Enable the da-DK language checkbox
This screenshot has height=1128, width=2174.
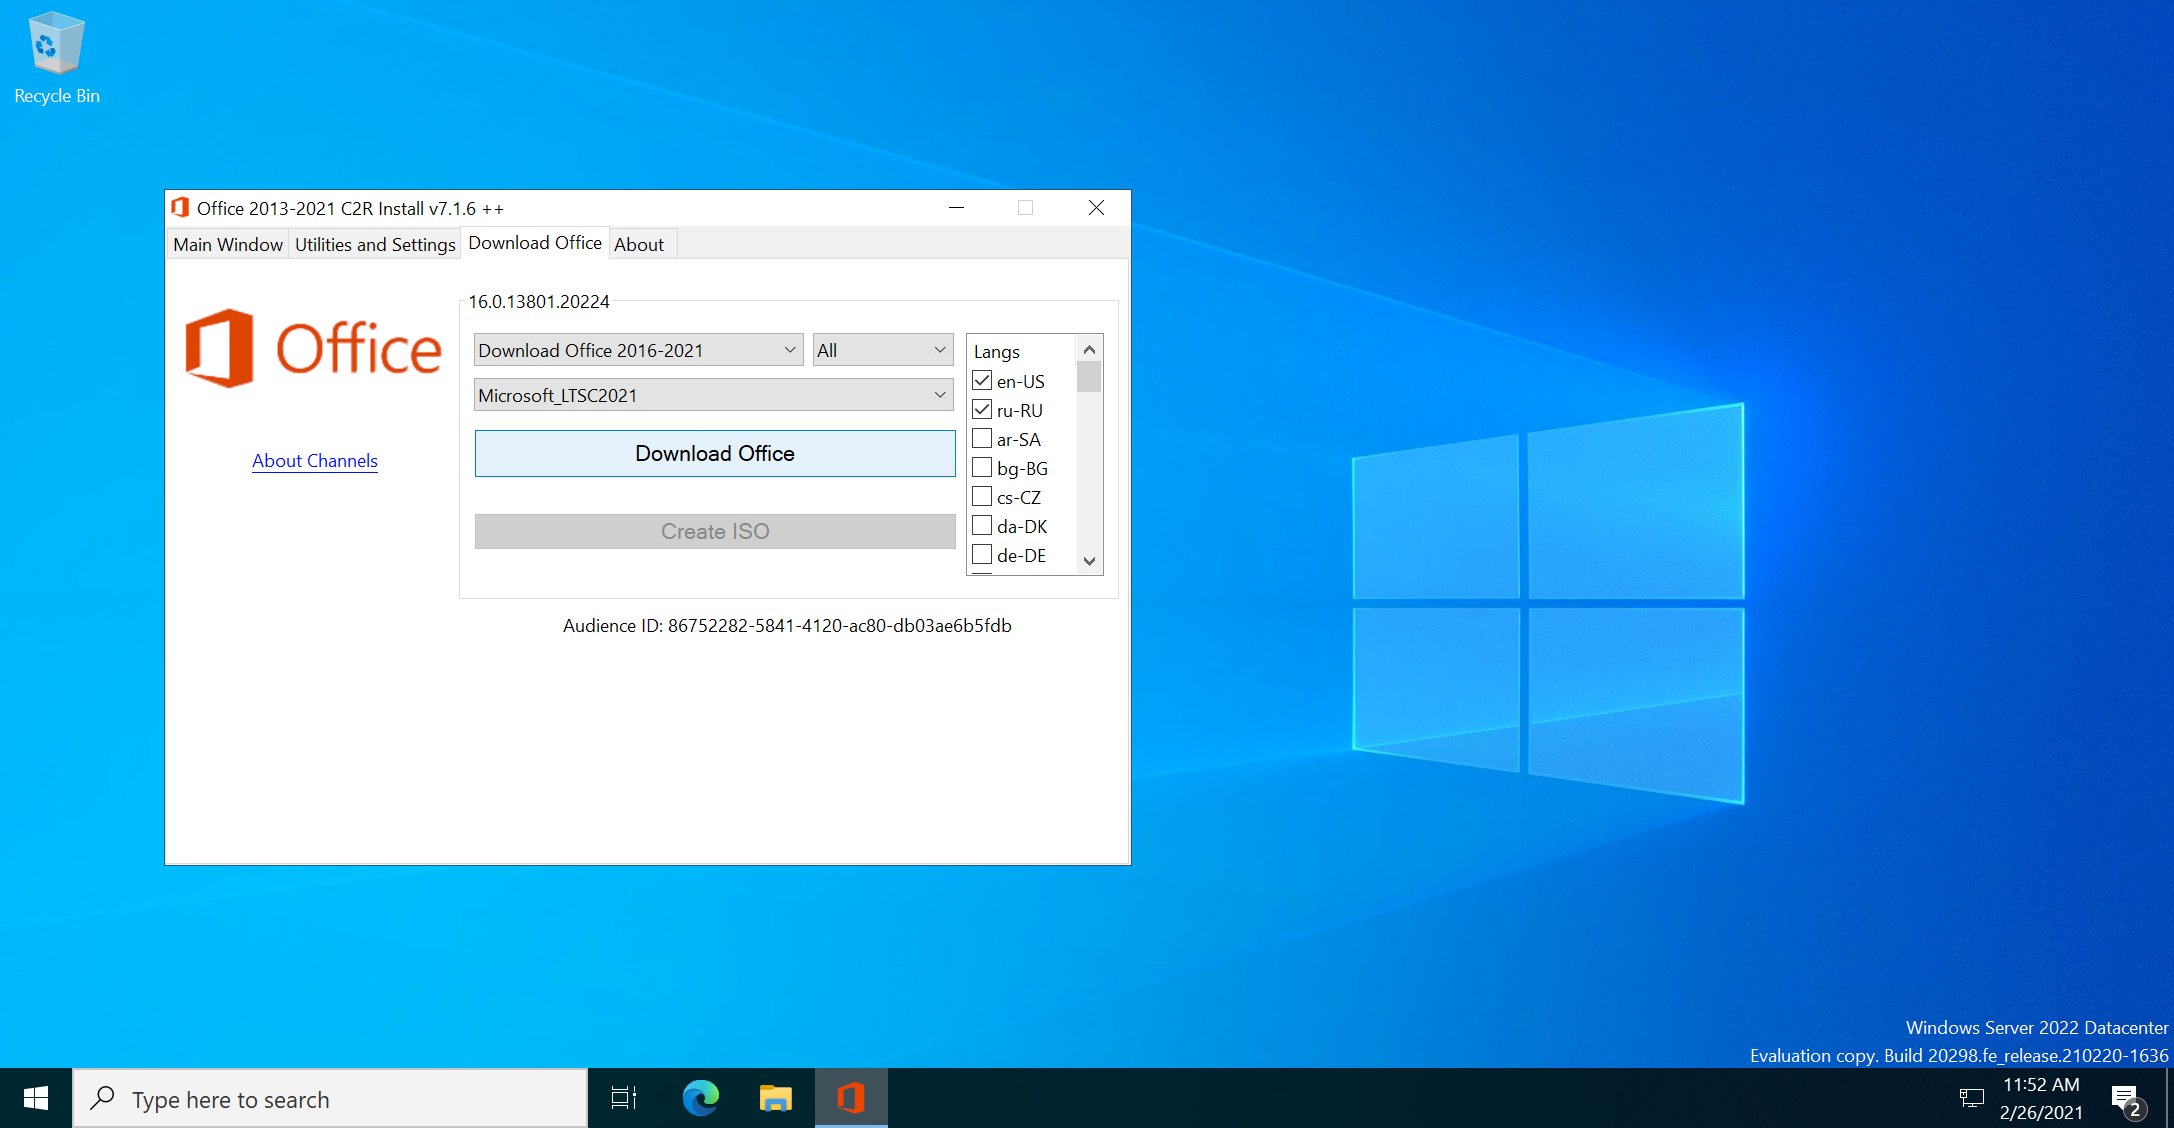tap(981, 526)
